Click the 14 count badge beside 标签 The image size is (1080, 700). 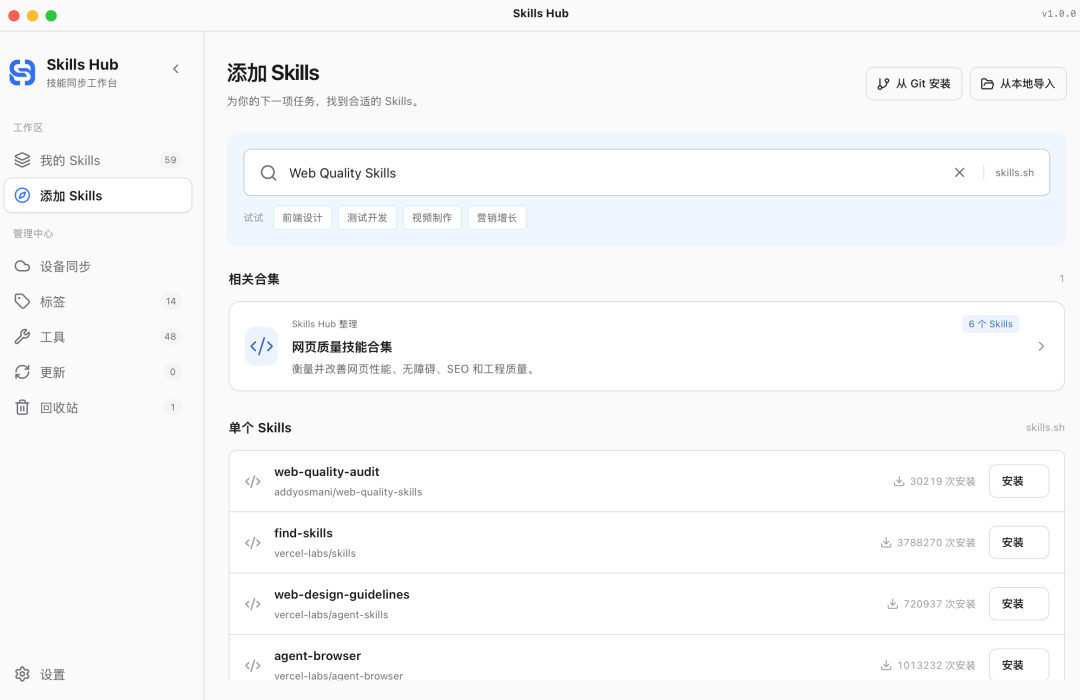(x=170, y=301)
